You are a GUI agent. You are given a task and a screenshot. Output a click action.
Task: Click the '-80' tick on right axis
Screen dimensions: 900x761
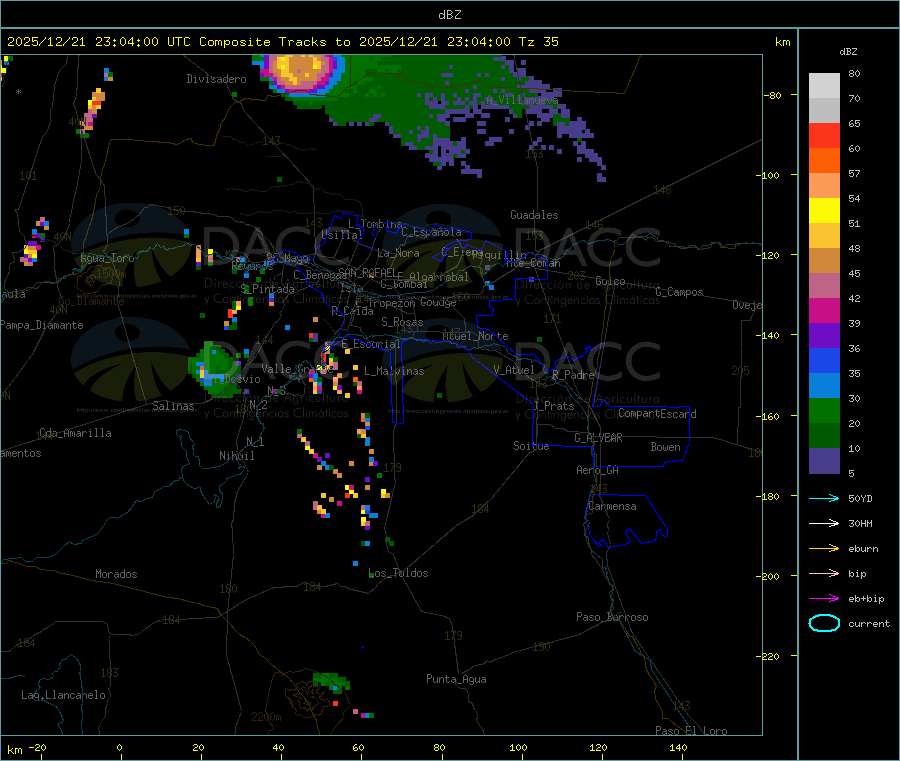(772, 95)
